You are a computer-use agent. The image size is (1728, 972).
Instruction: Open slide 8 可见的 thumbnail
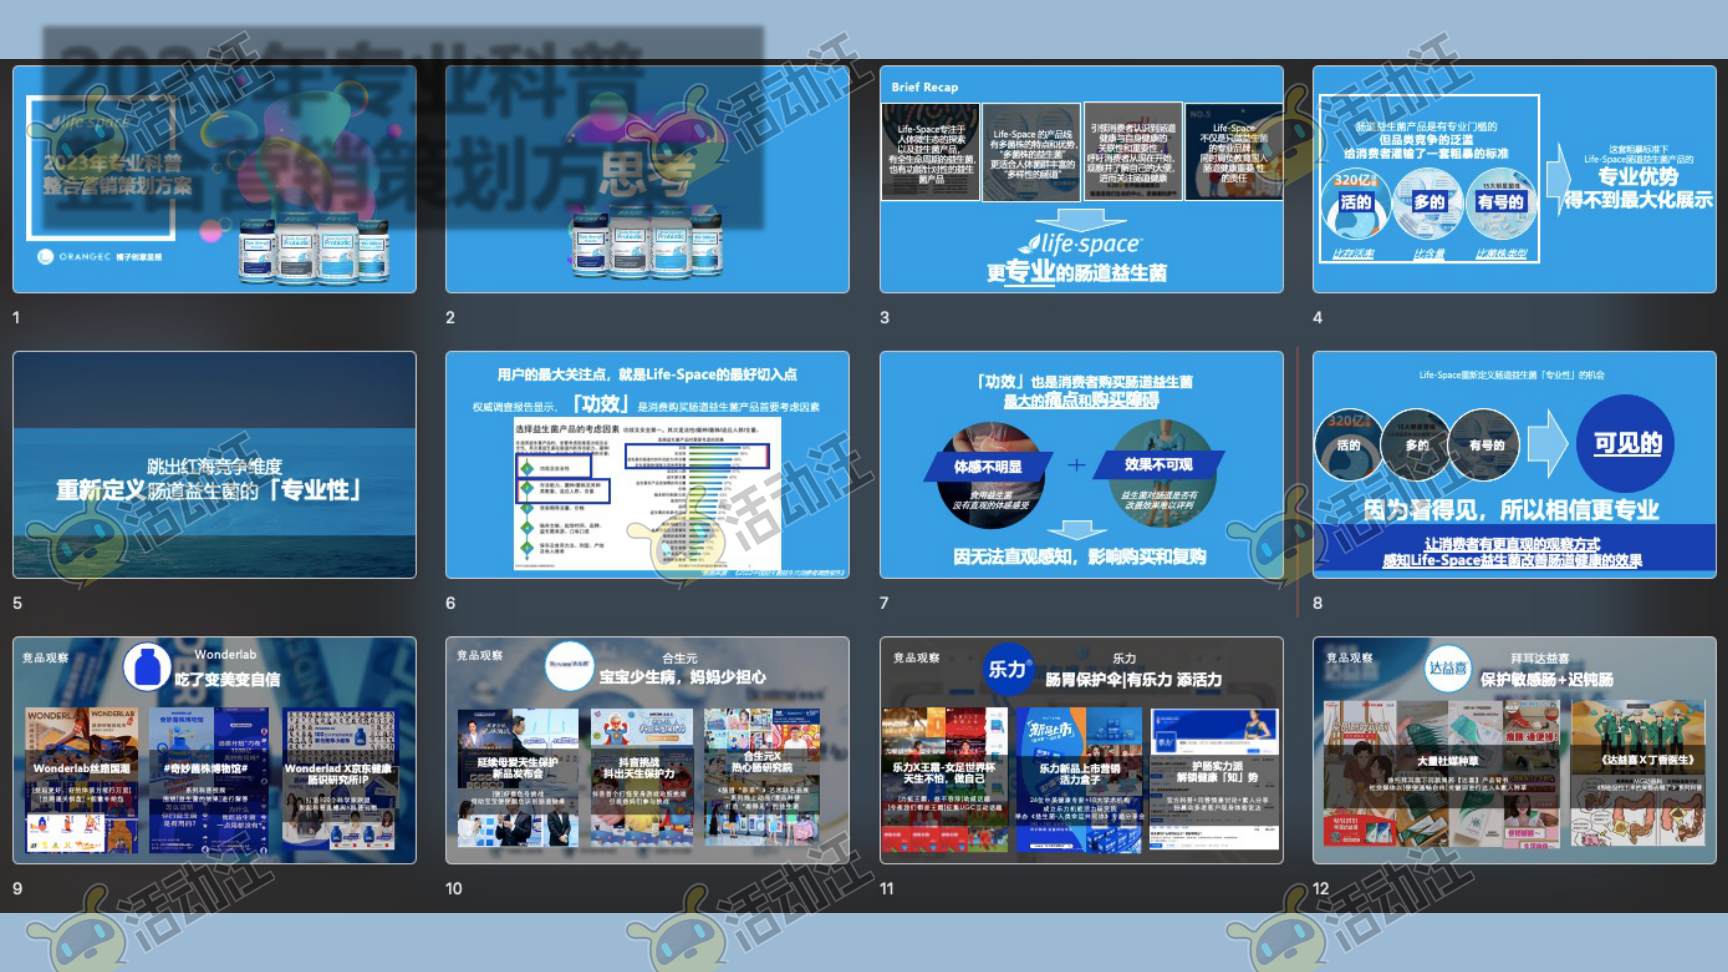click(1514, 465)
